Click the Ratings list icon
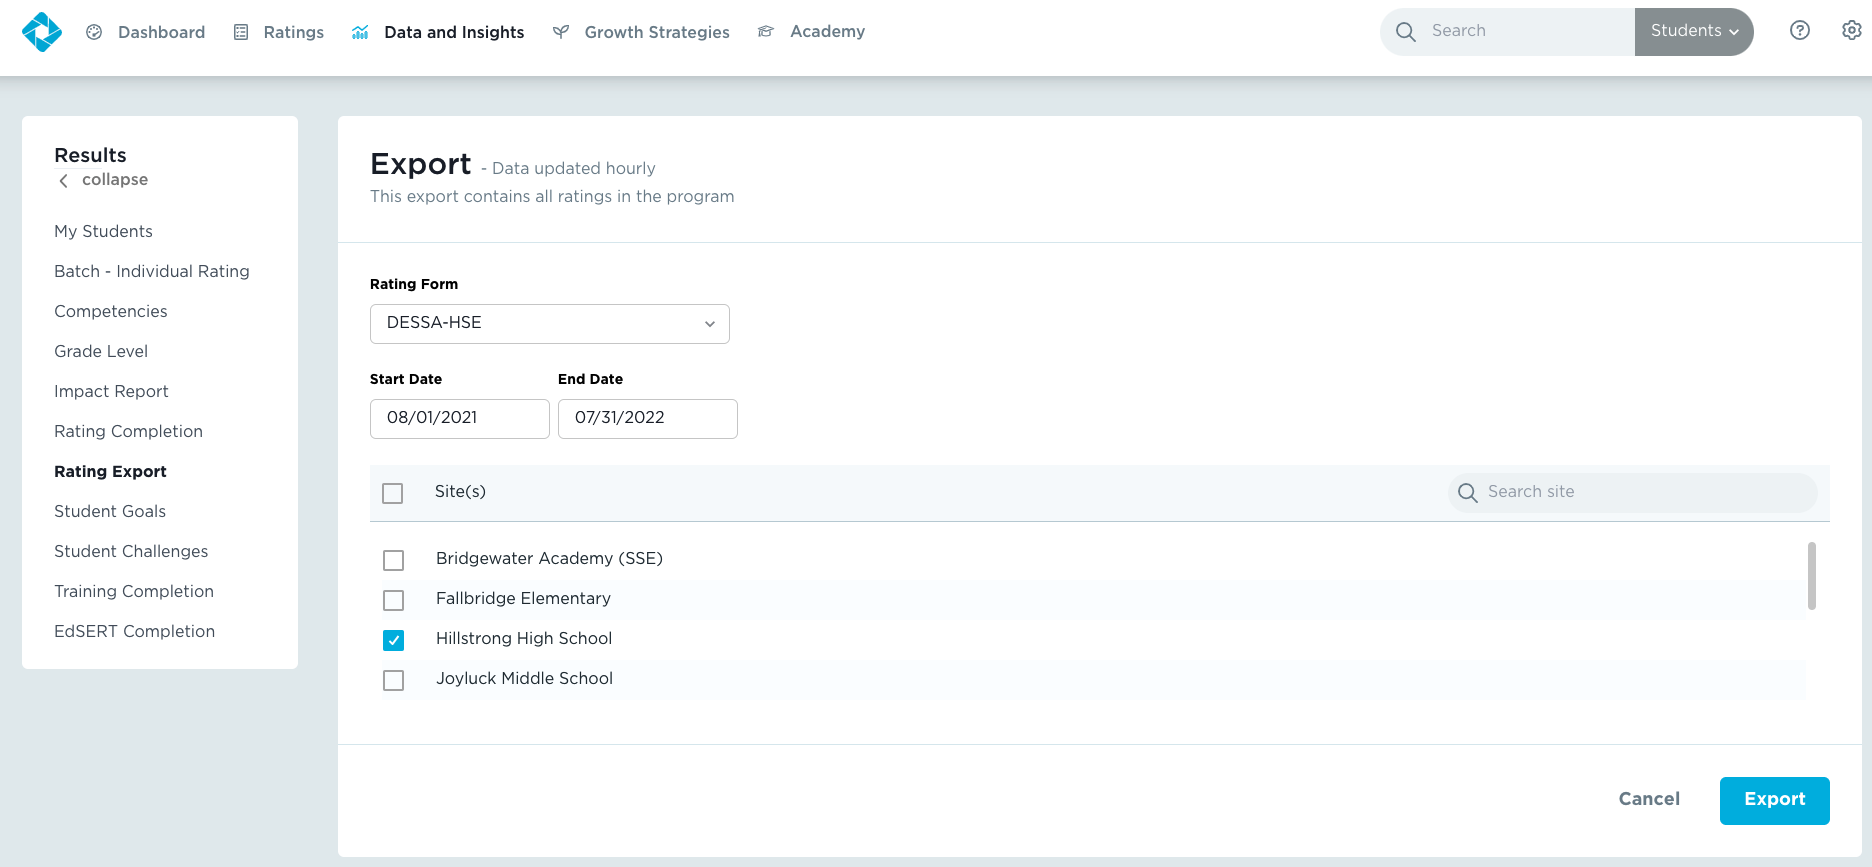This screenshot has height=867, width=1872. coord(241,32)
